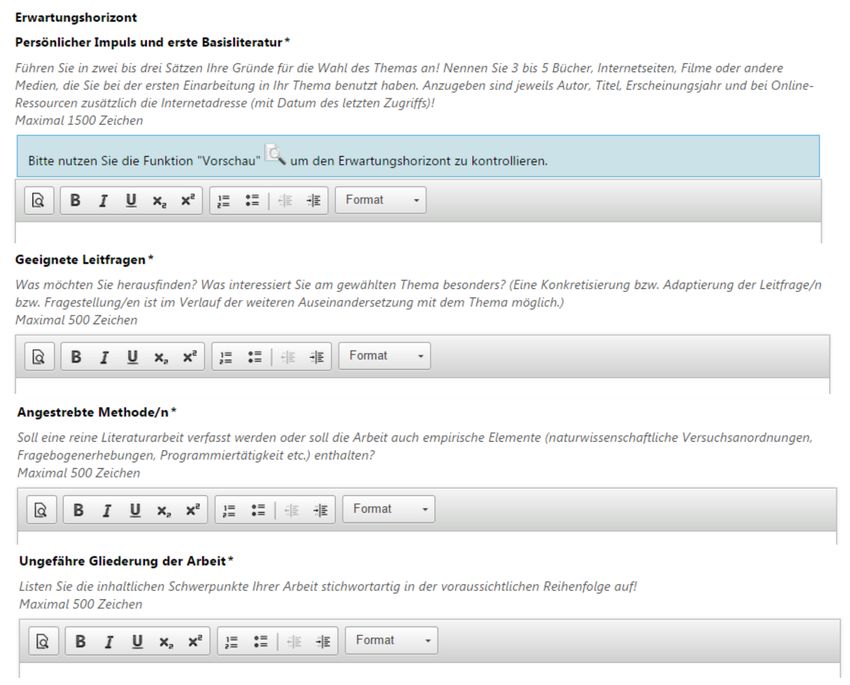Toggle bold in Ungefähre Gliederung editor
This screenshot has height=685, width=850.
coord(80,642)
